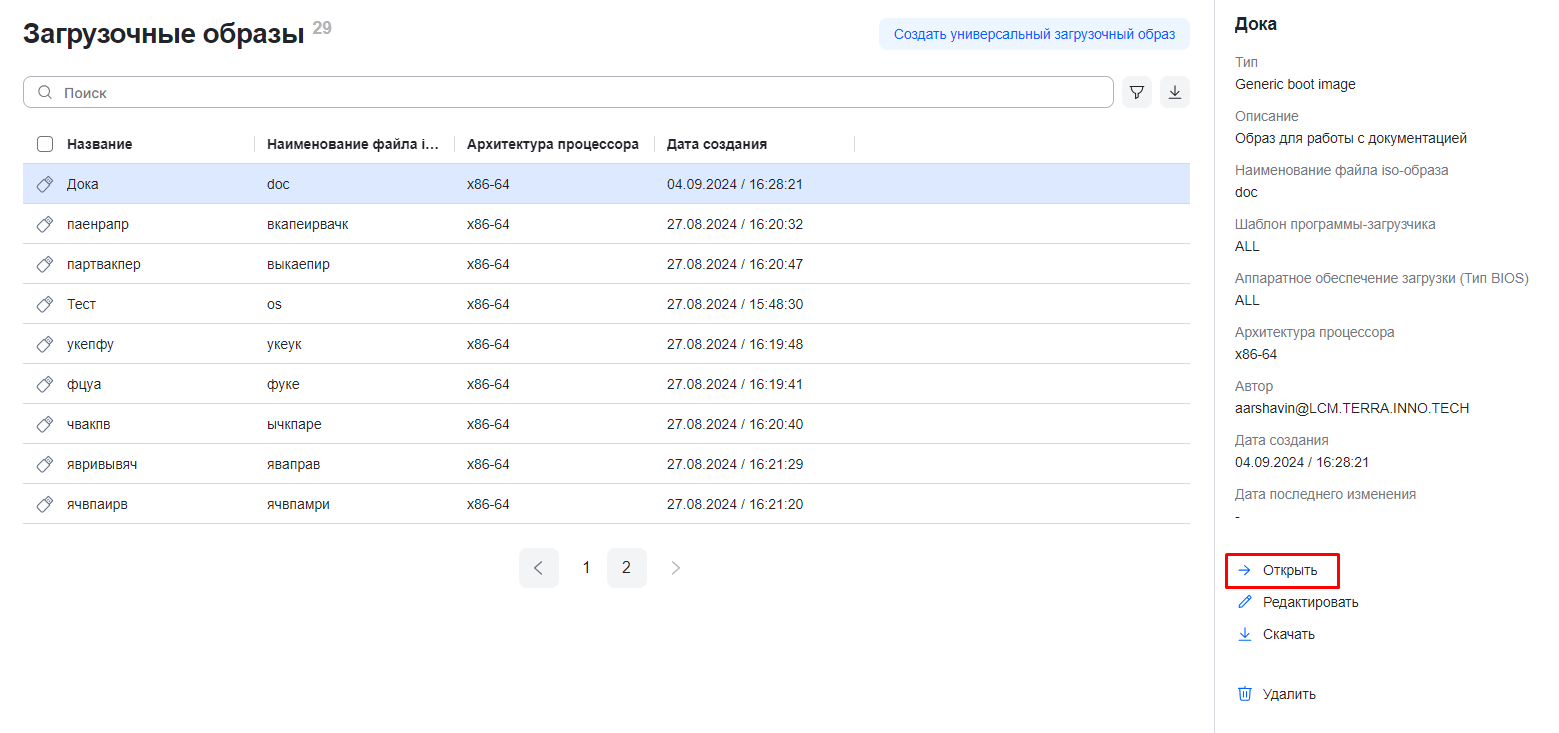Click the download icon next to Скачать
This screenshot has width=1559, height=733.
pyautogui.click(x=1245, y=634)
